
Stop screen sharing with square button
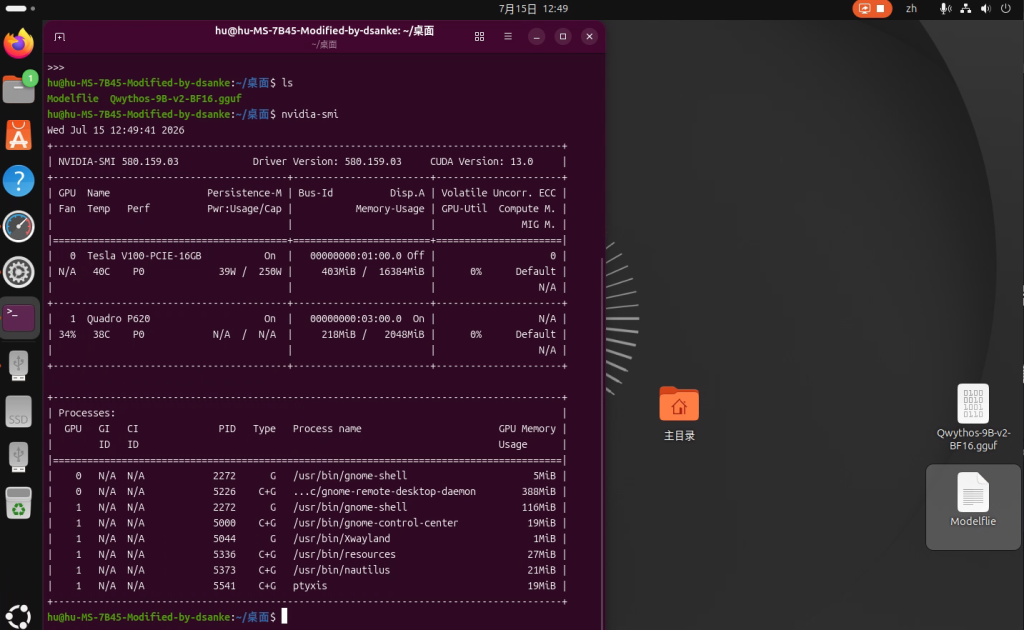point(880,8)
